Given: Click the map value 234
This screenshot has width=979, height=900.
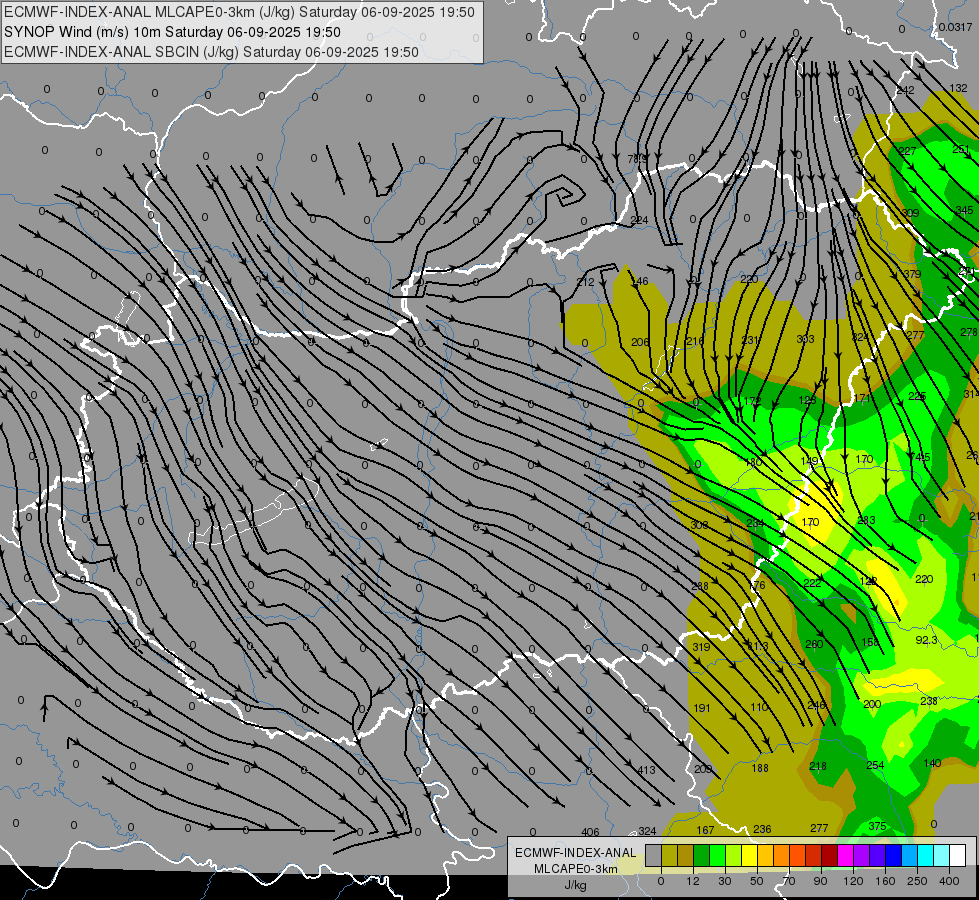Looking at the screenshot, I should click(x=755, y=523).
